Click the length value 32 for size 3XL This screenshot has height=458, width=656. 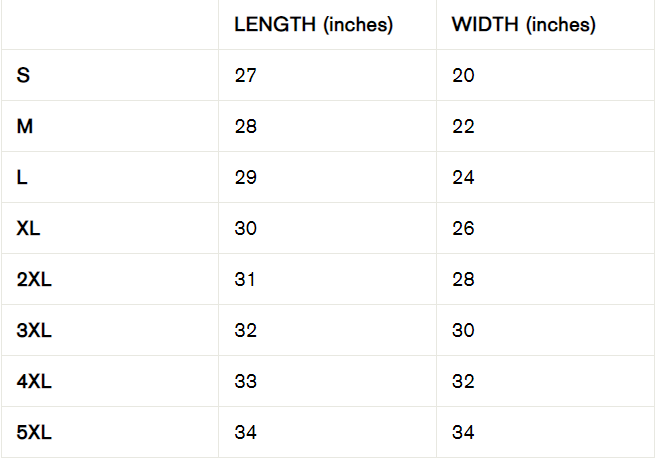click(x=245, y=331)
